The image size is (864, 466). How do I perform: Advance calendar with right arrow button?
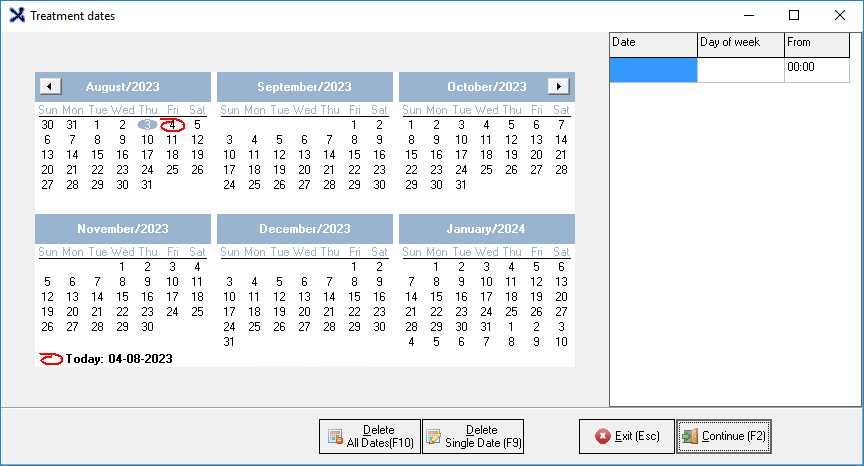click(x=559, y=87)
